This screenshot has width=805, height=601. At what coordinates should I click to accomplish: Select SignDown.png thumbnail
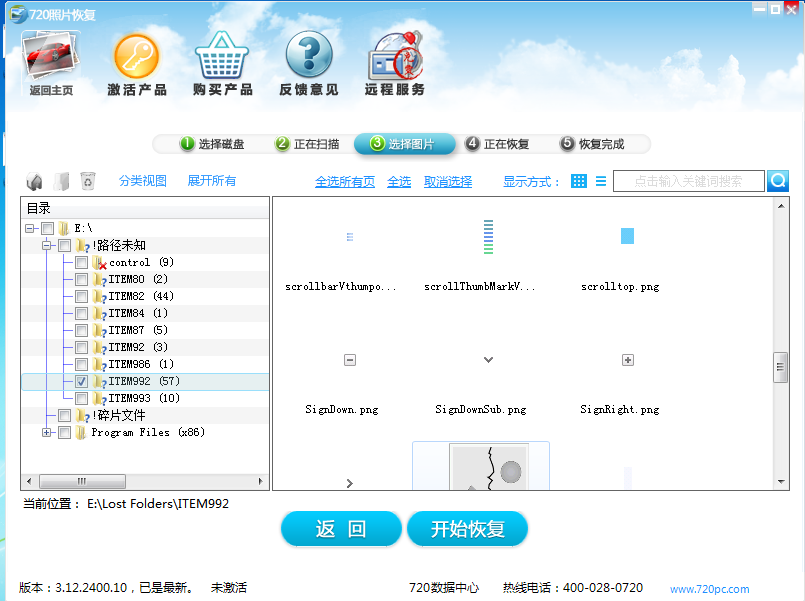click(x=350, y=360)
